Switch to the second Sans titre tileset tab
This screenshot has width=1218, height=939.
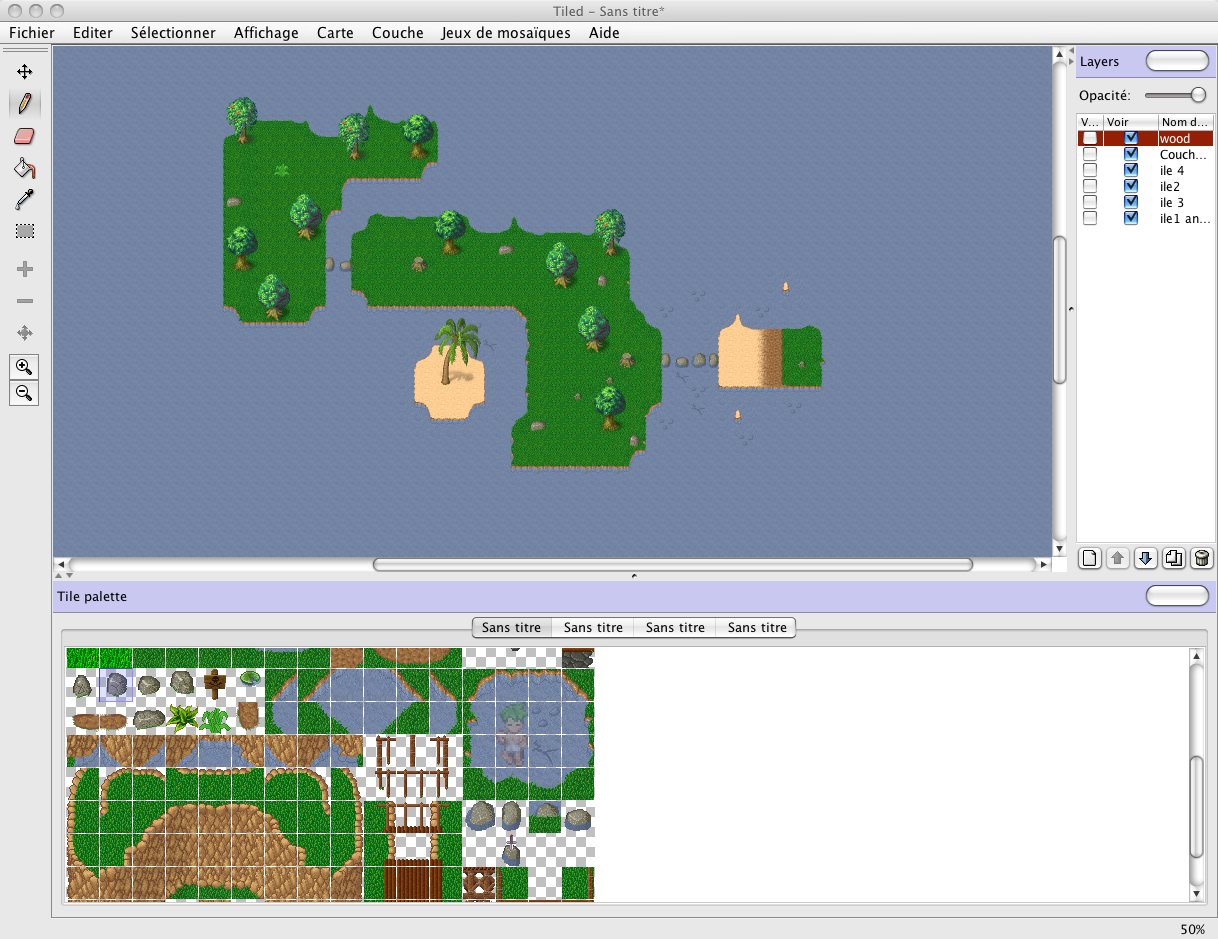click(593, 628)
